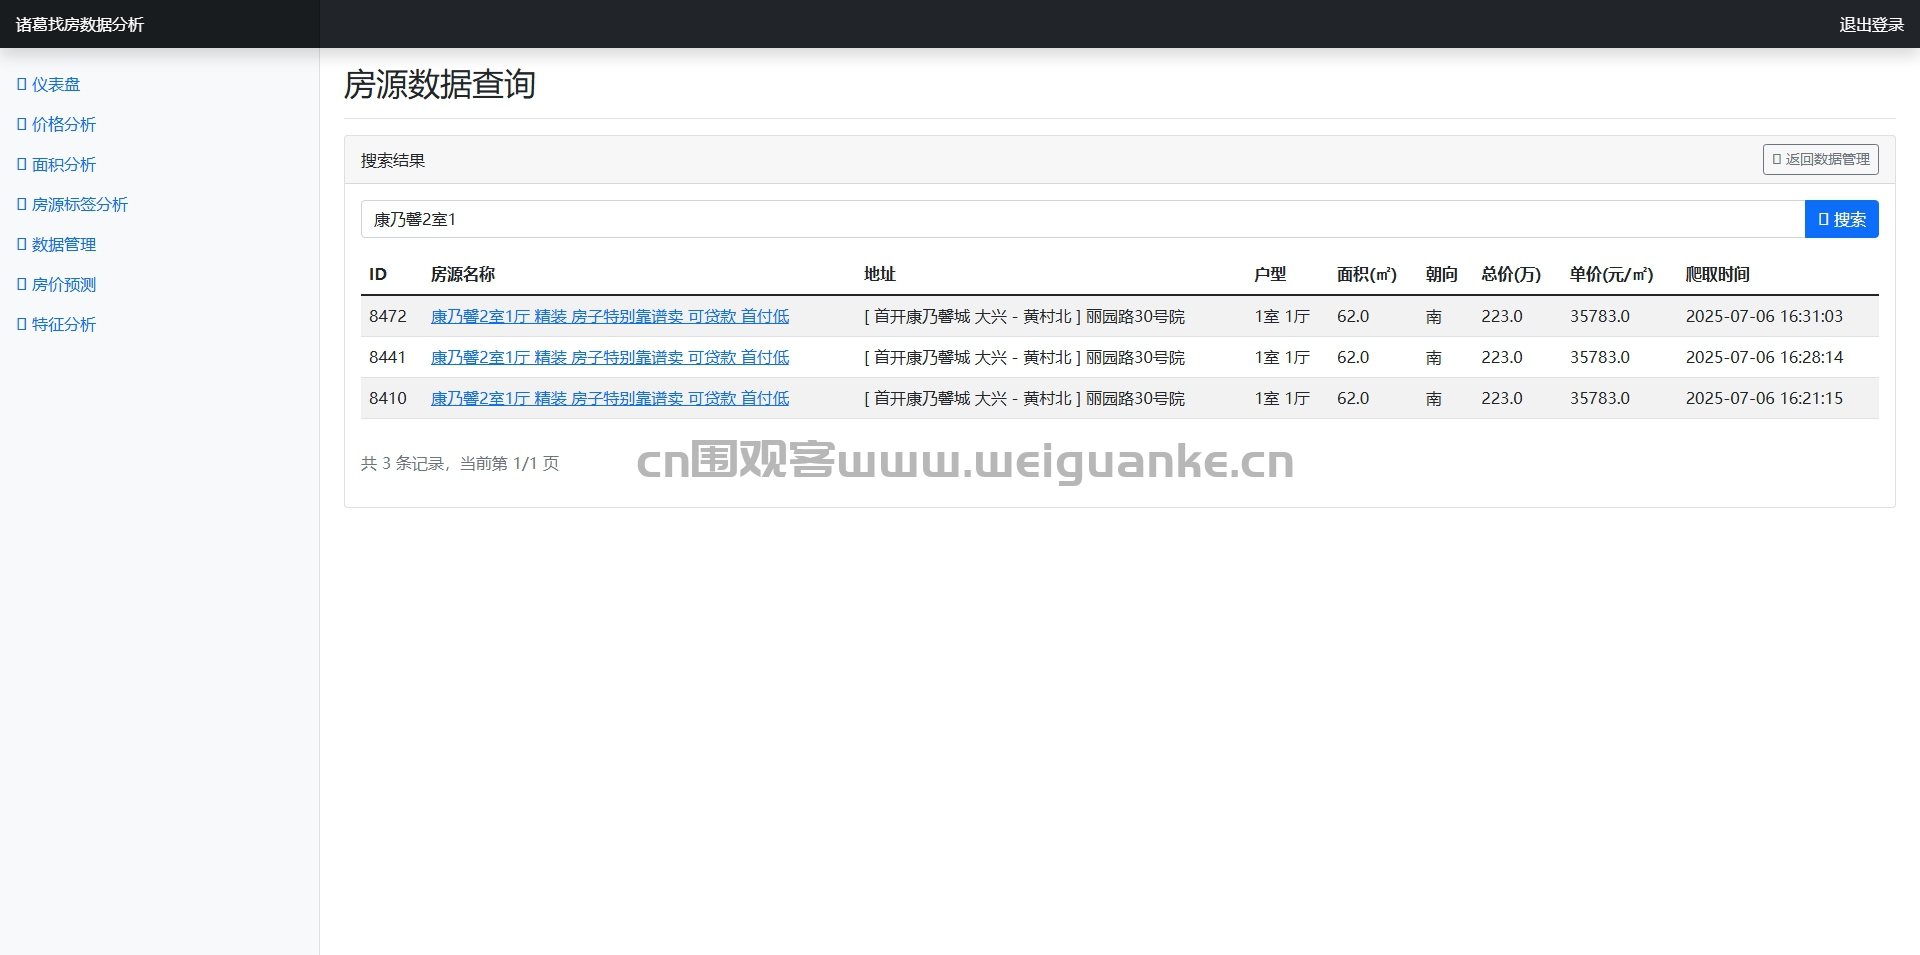Screen dimensions: 1920x955
Task: Click timestamp 2025-07-06 16:21:15
Action: tap(1764, 399)
